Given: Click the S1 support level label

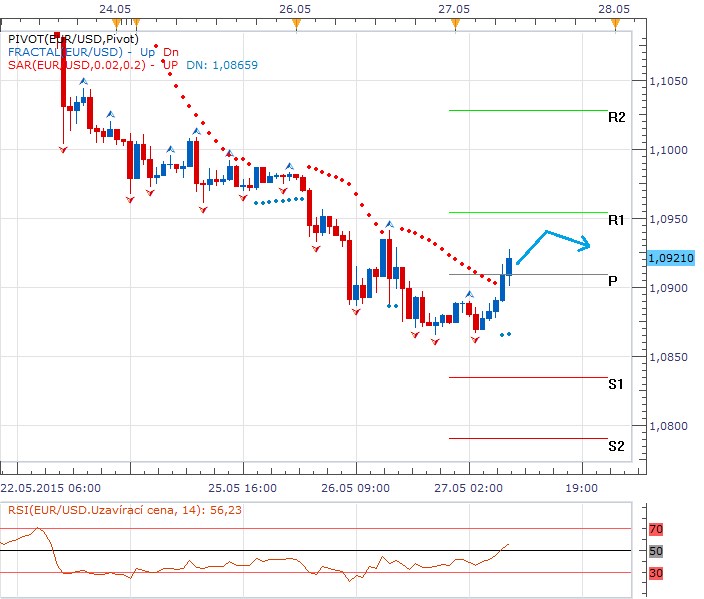Looking at the screenshot, I should point(616,384).
